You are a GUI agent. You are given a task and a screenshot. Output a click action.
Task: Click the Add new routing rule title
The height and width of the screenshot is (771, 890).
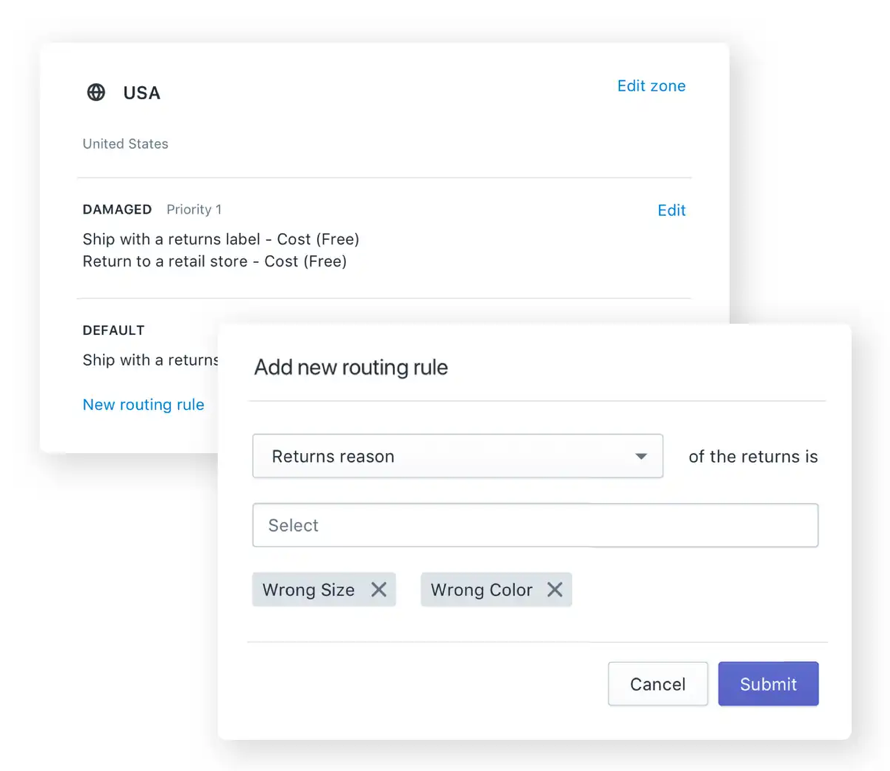coord(351,367)
